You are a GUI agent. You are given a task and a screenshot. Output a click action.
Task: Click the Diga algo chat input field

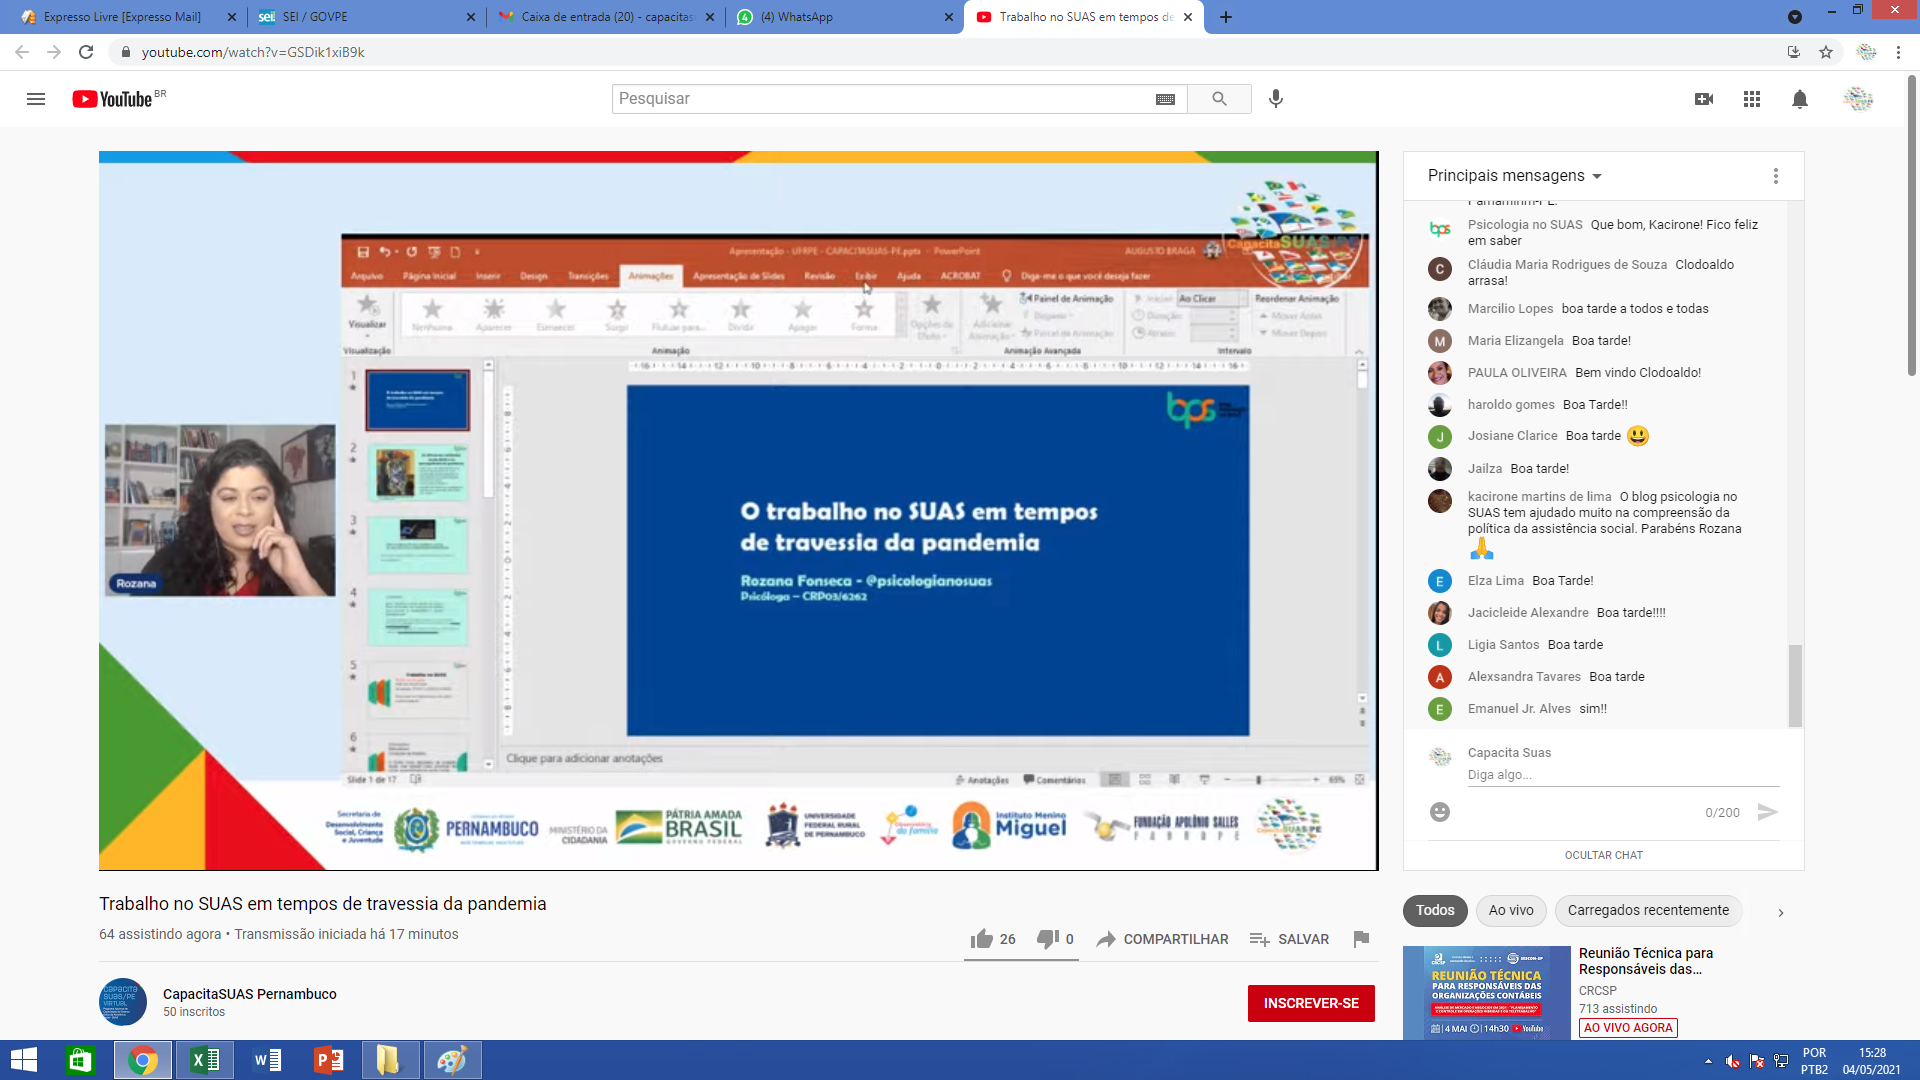click(1620, 775)
